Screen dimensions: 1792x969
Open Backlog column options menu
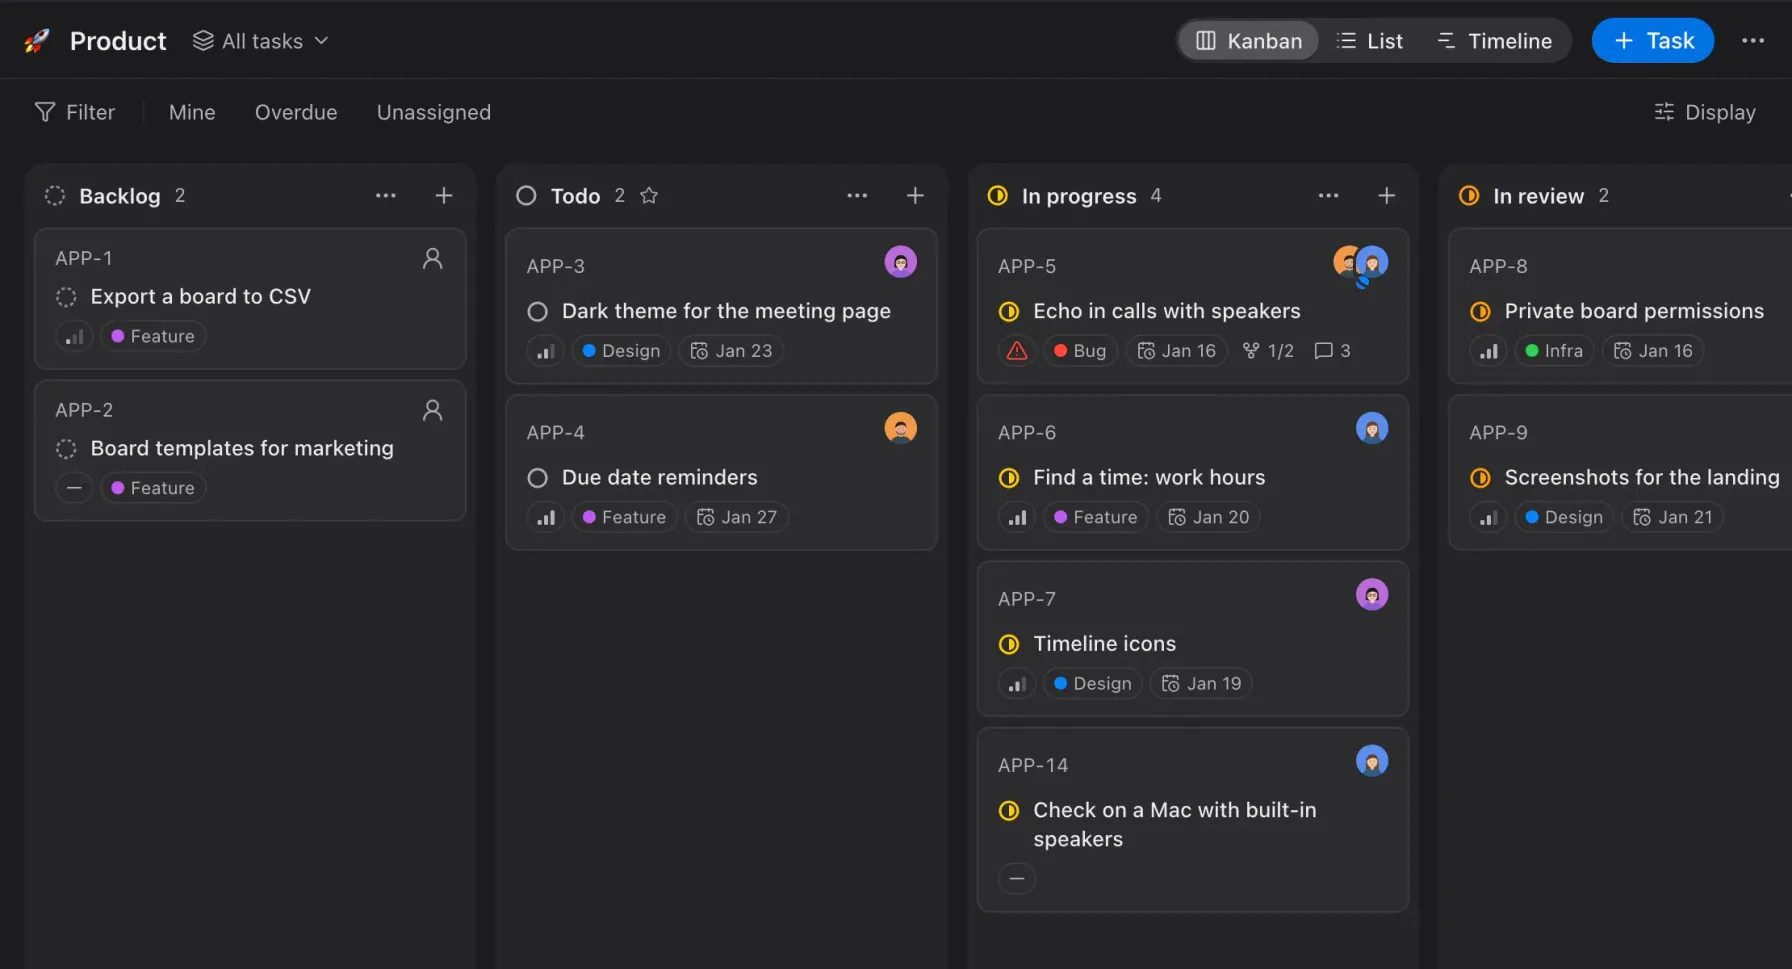click(x=386, y=196)
